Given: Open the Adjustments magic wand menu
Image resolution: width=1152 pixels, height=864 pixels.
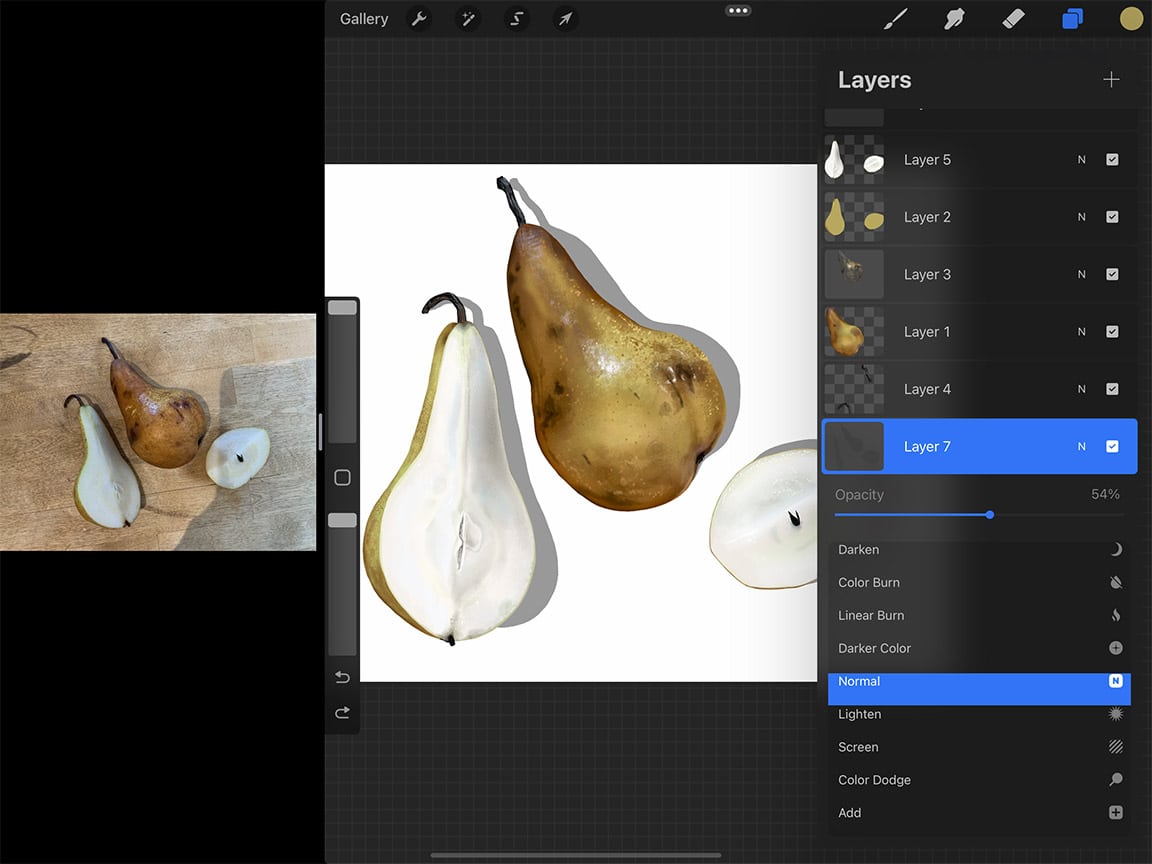Looking at the screenshot, I should point(467,18).
